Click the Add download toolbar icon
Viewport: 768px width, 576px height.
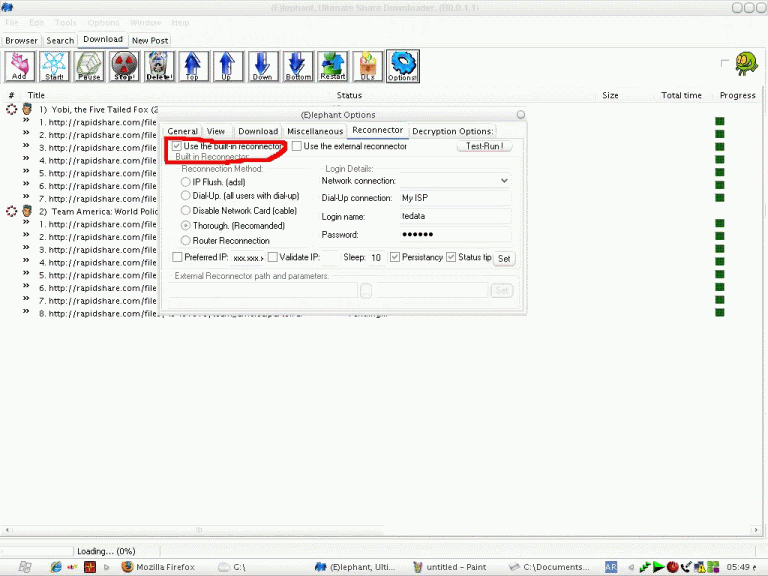click(x=19, y=66)
